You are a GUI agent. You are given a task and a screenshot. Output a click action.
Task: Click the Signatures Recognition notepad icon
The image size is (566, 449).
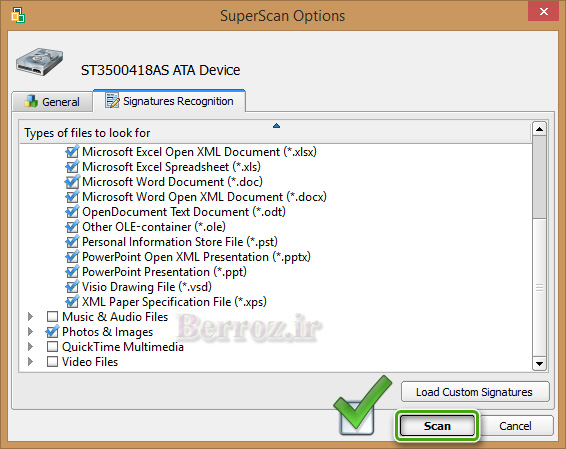[112, 101]
